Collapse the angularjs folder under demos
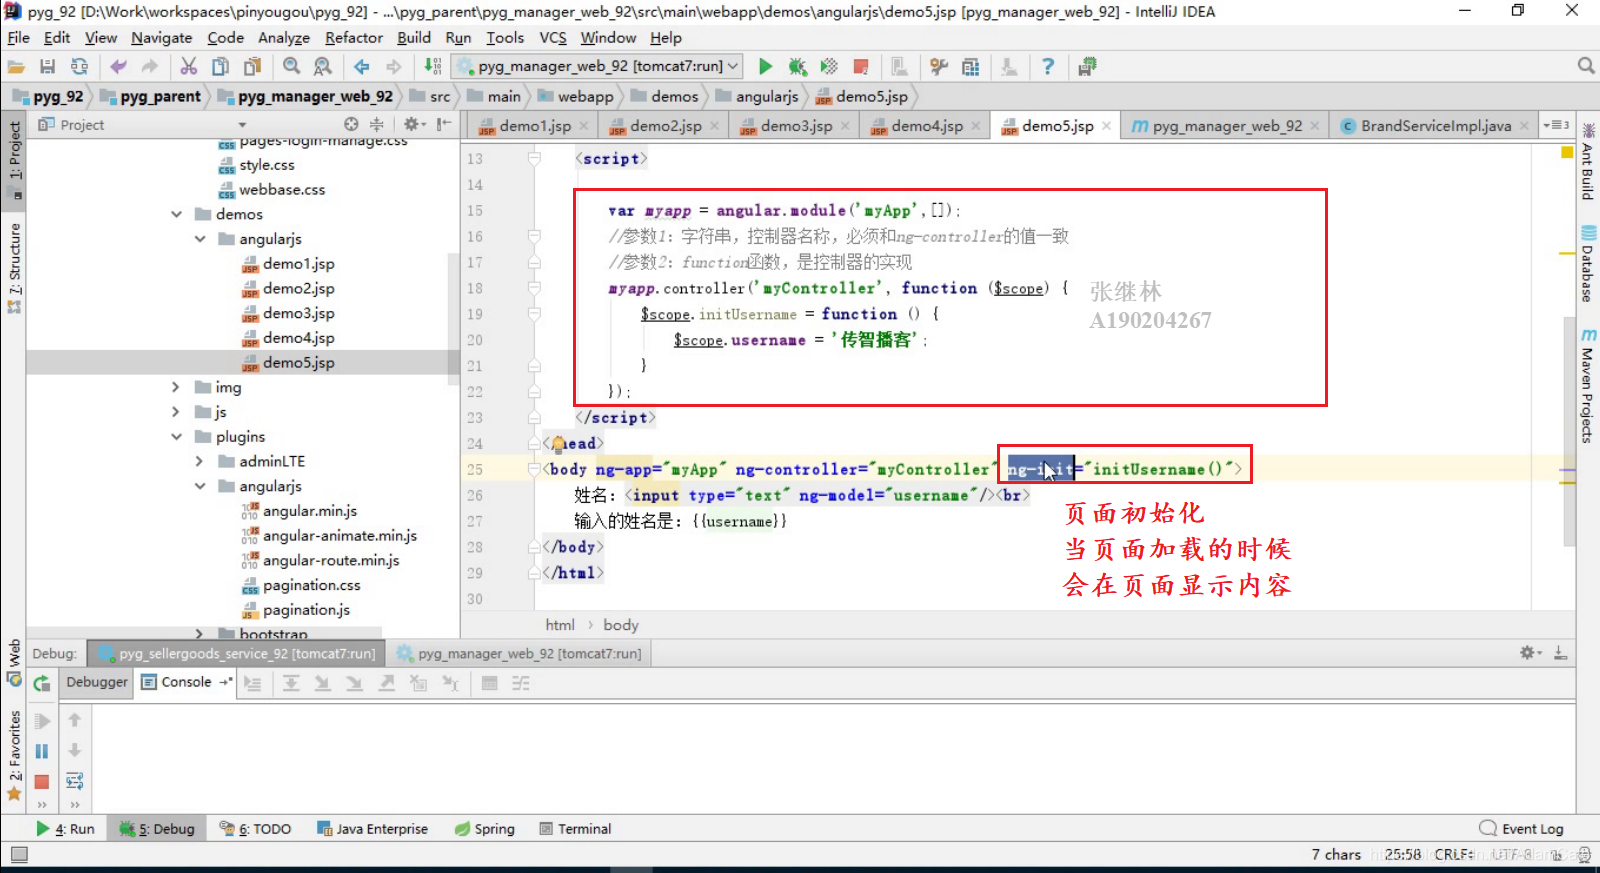 (200, 239)
